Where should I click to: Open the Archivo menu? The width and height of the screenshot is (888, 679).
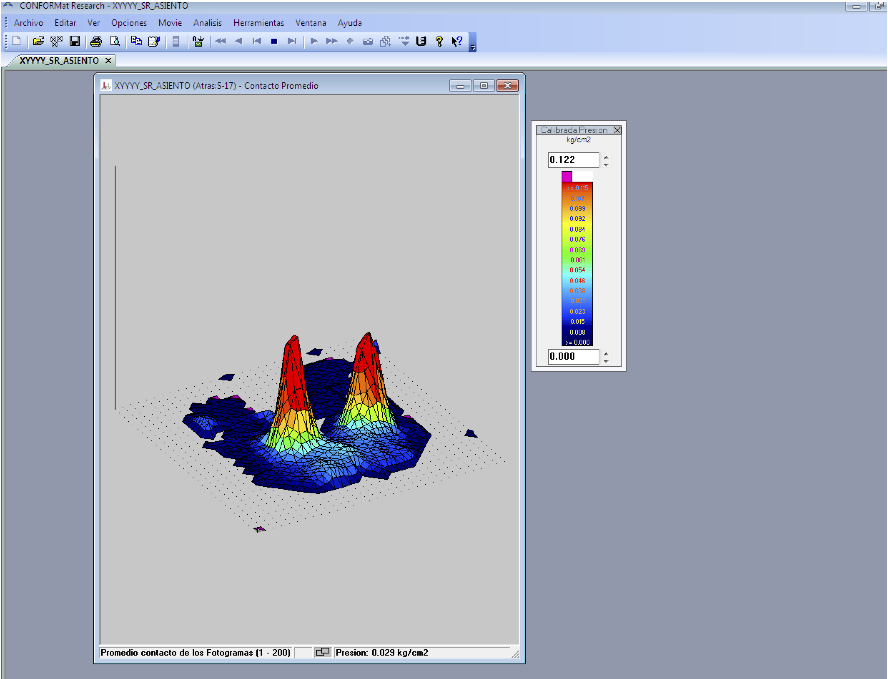[x=28, y=22]
